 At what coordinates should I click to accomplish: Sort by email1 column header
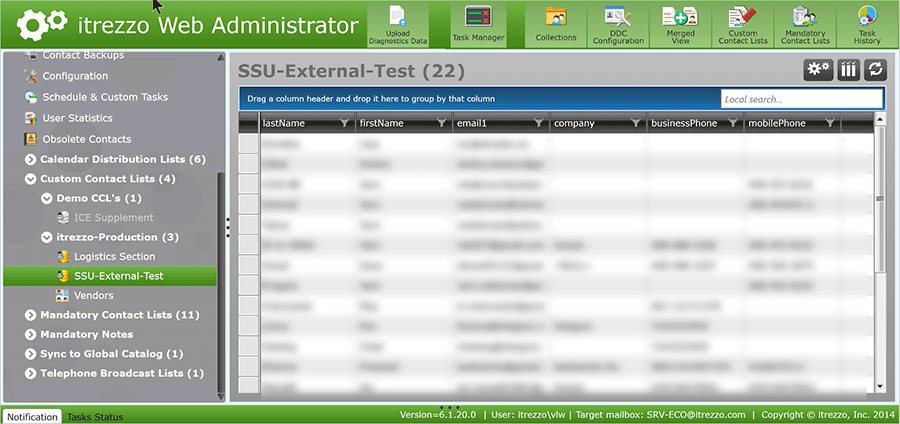471,123
